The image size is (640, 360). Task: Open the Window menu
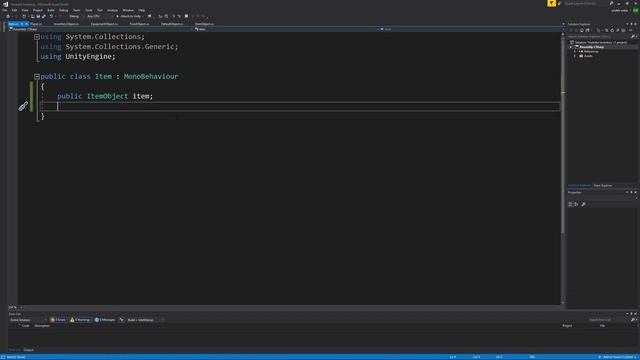128,10
